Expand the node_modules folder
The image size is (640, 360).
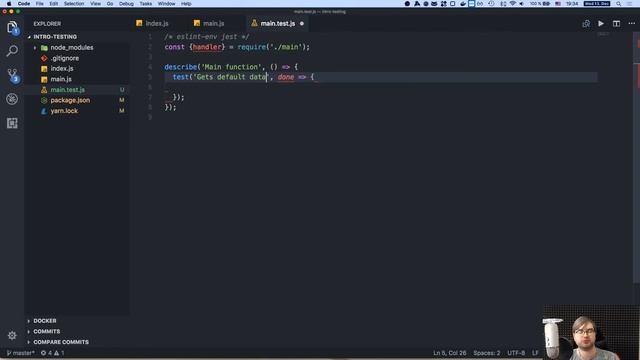[x=35, y=48]
